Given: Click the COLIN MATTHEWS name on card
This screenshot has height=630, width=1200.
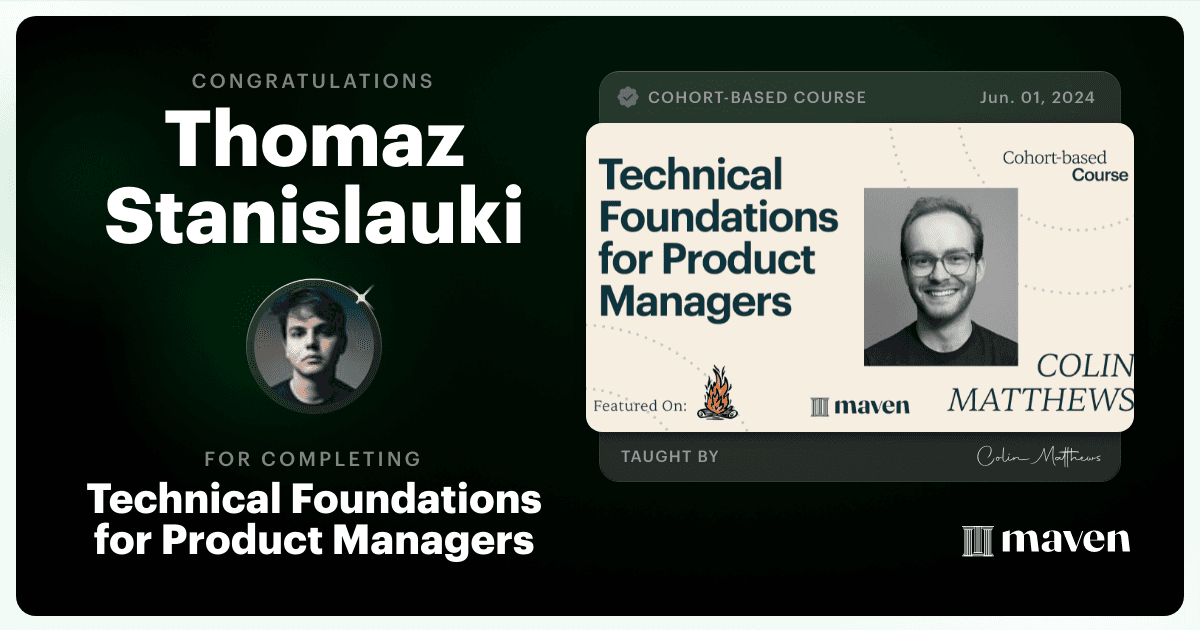Looking at the screenshot, I should [x=1041, y=383].
